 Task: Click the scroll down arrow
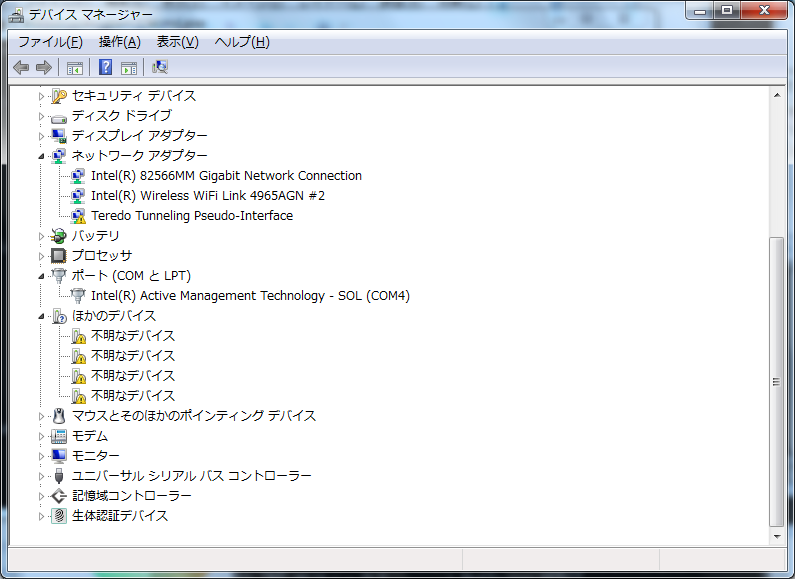(777, 536)
